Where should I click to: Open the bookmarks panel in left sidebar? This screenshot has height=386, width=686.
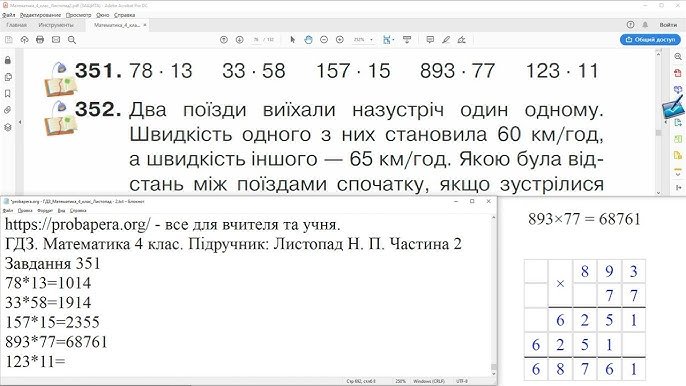pos(7,93)
